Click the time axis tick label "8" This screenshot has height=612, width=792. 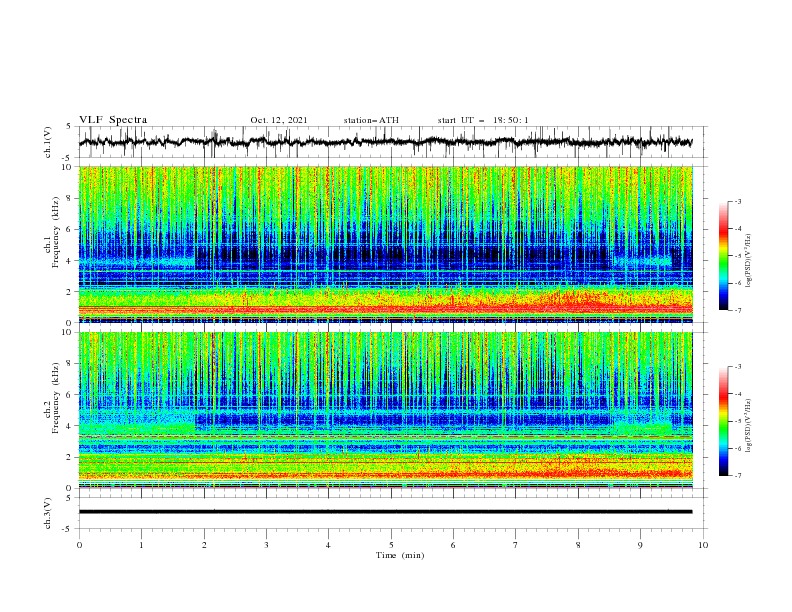point(578,545)
